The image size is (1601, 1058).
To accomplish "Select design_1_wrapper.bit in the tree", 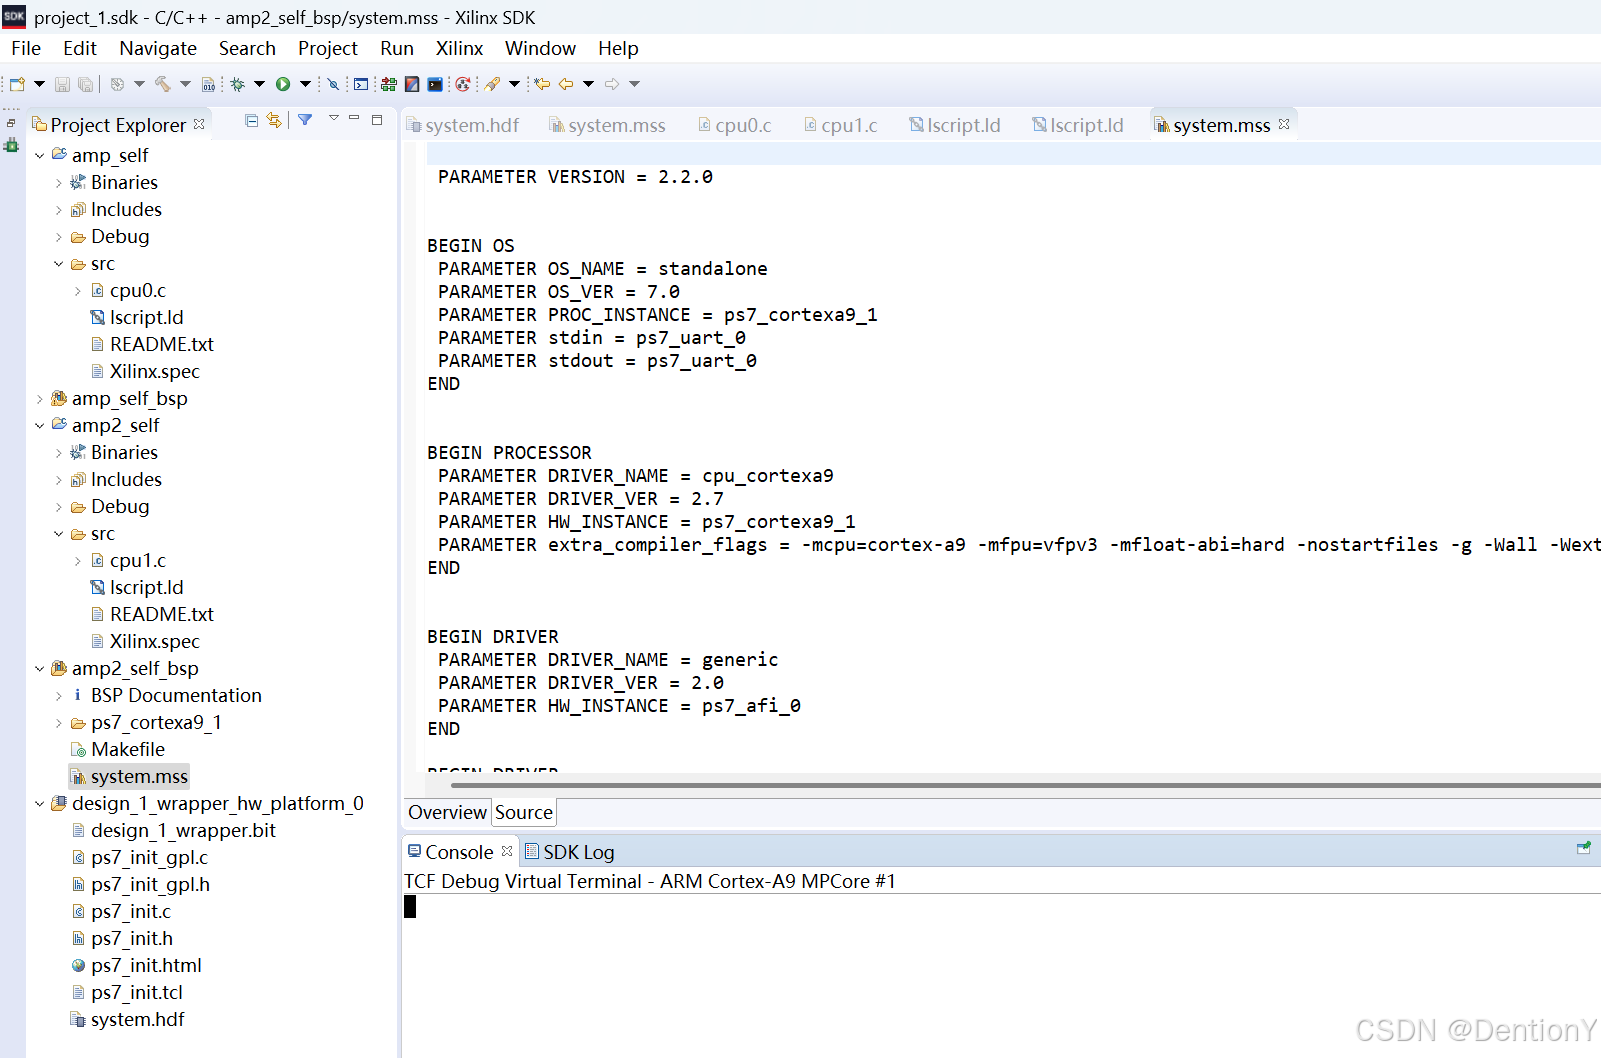I will click(x=183, y=830).
